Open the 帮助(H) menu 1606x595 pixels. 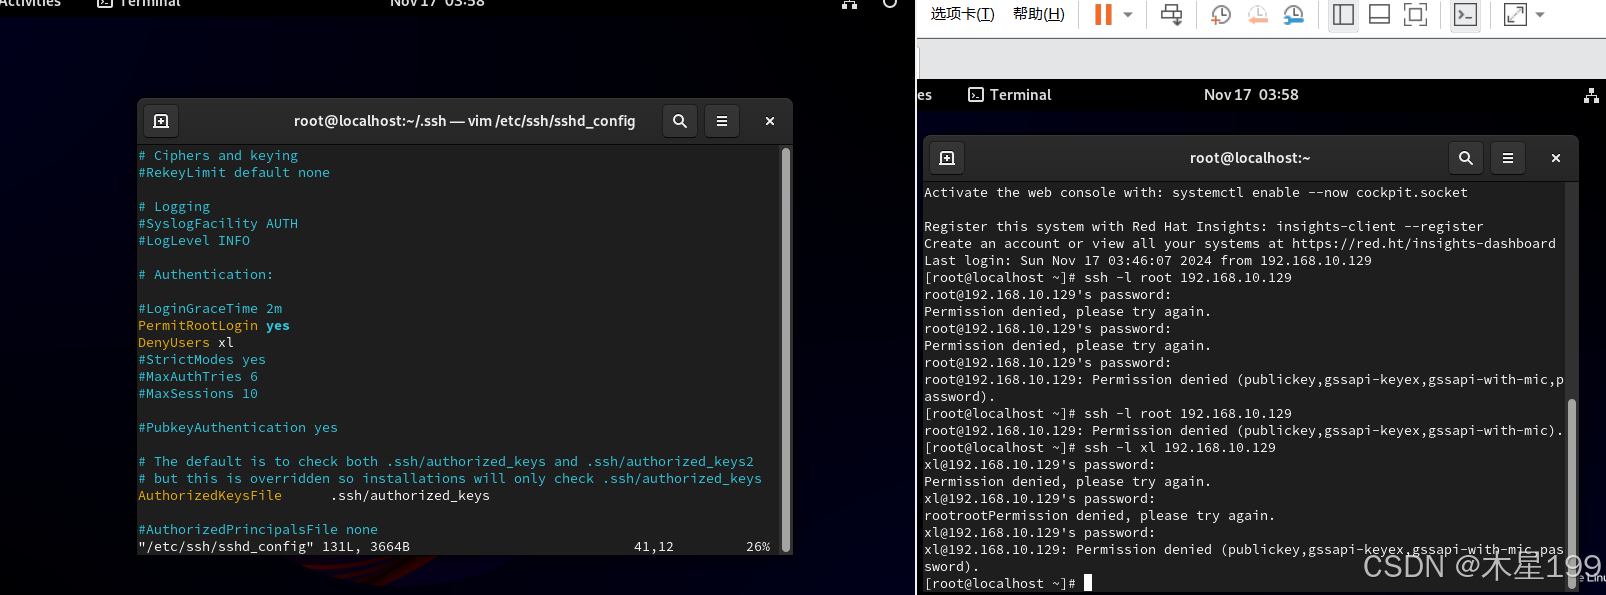pos(1038,14)
